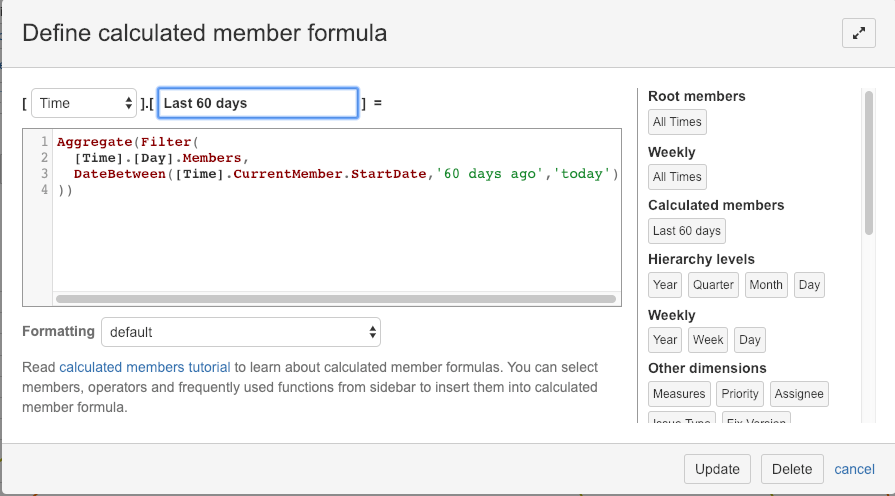Click the 'today' string in formula

[x=581, y=174]
